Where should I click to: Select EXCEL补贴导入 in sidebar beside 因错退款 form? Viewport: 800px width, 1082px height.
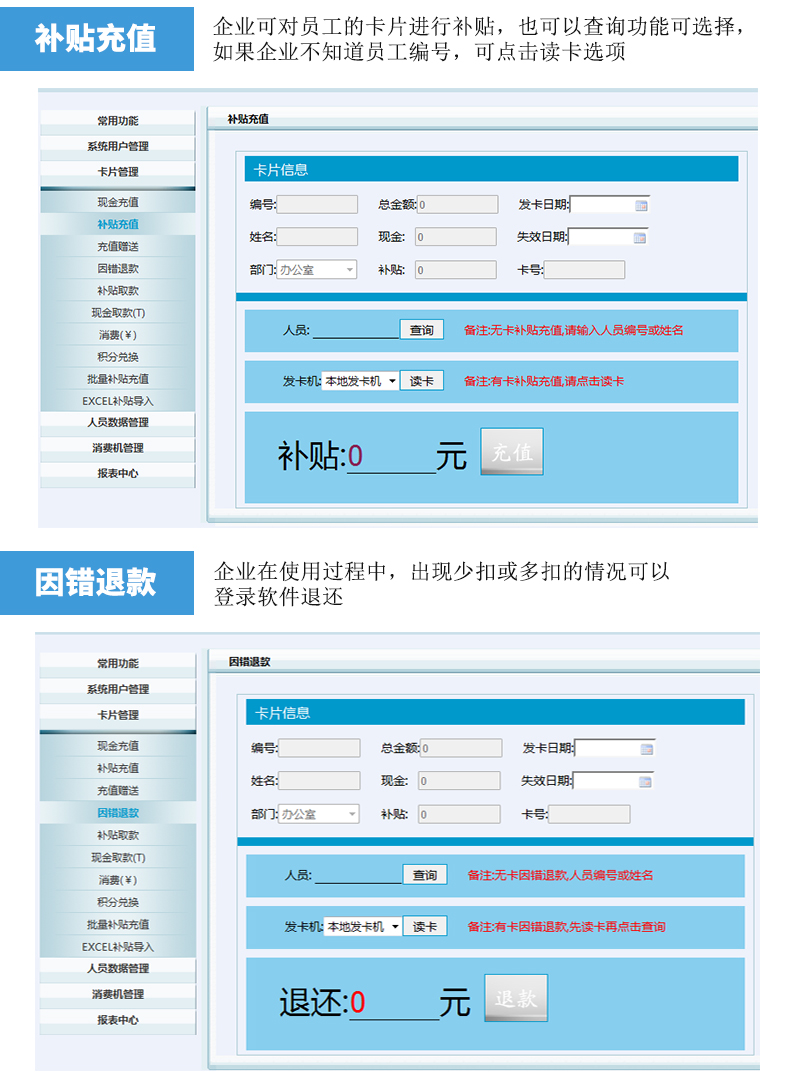[117, 946]
